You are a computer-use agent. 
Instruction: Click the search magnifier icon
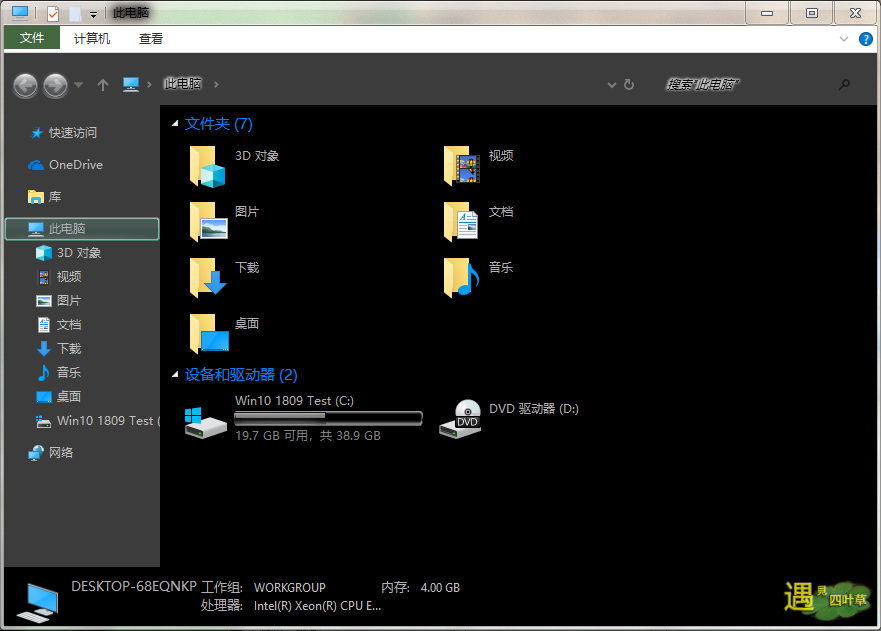pos(844,84)
